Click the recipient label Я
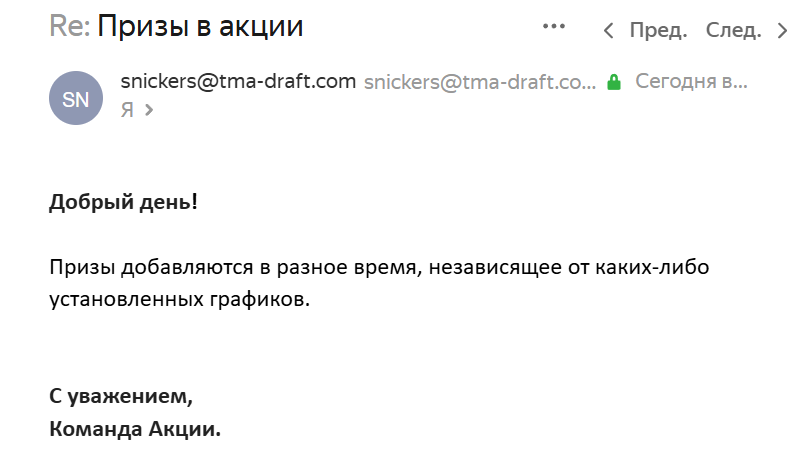The width and height of the screenshot is (802, 465). pyautogui.click(x=127, y=110)
